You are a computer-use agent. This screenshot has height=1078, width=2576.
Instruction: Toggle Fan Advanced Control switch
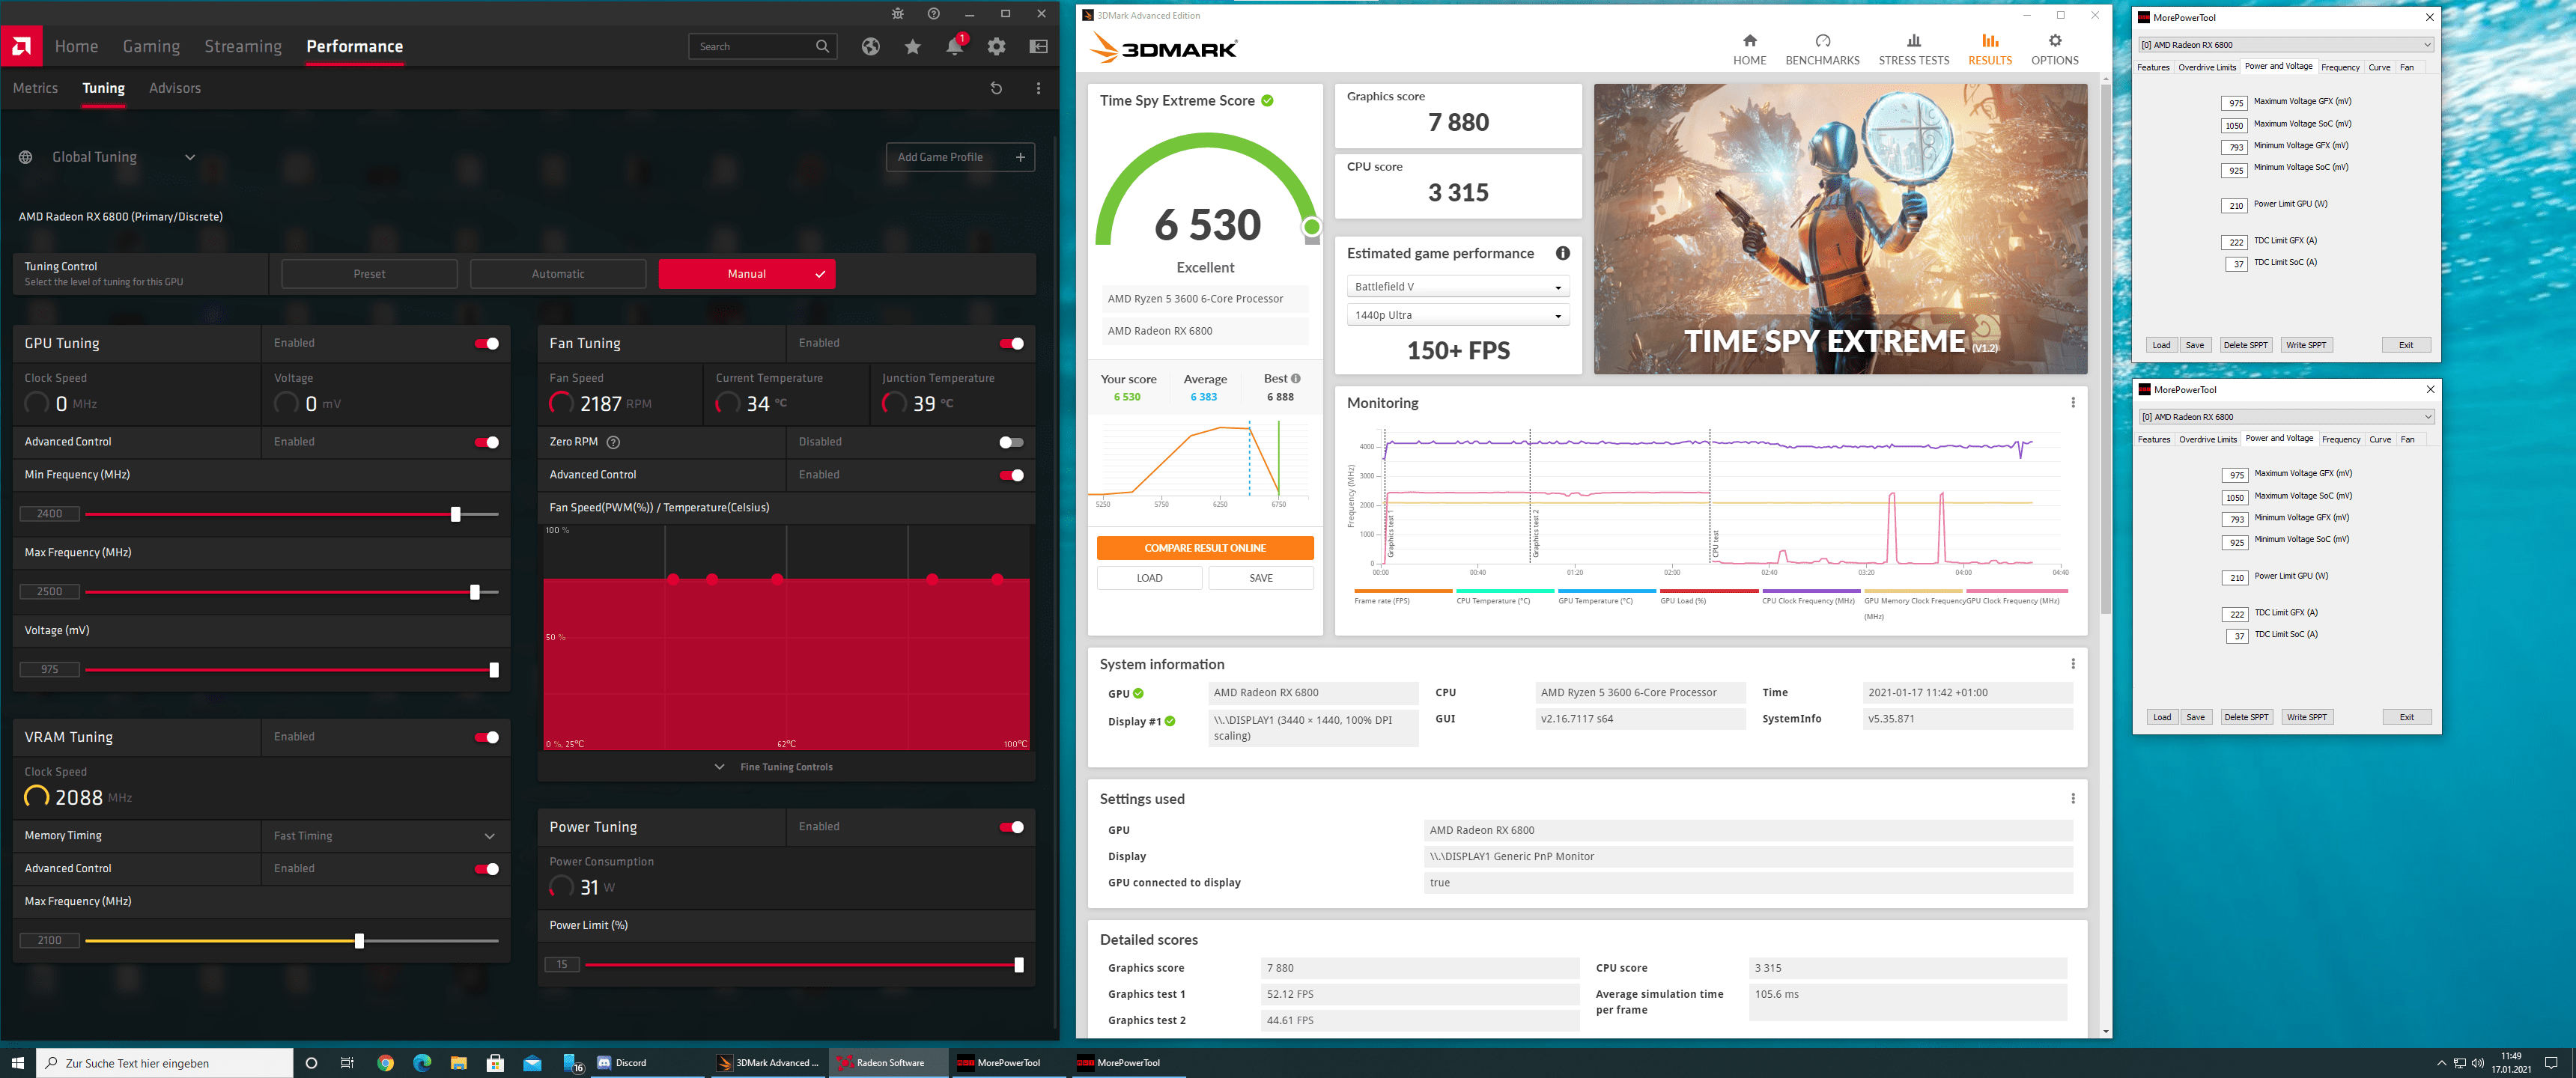coord(1011,475)
